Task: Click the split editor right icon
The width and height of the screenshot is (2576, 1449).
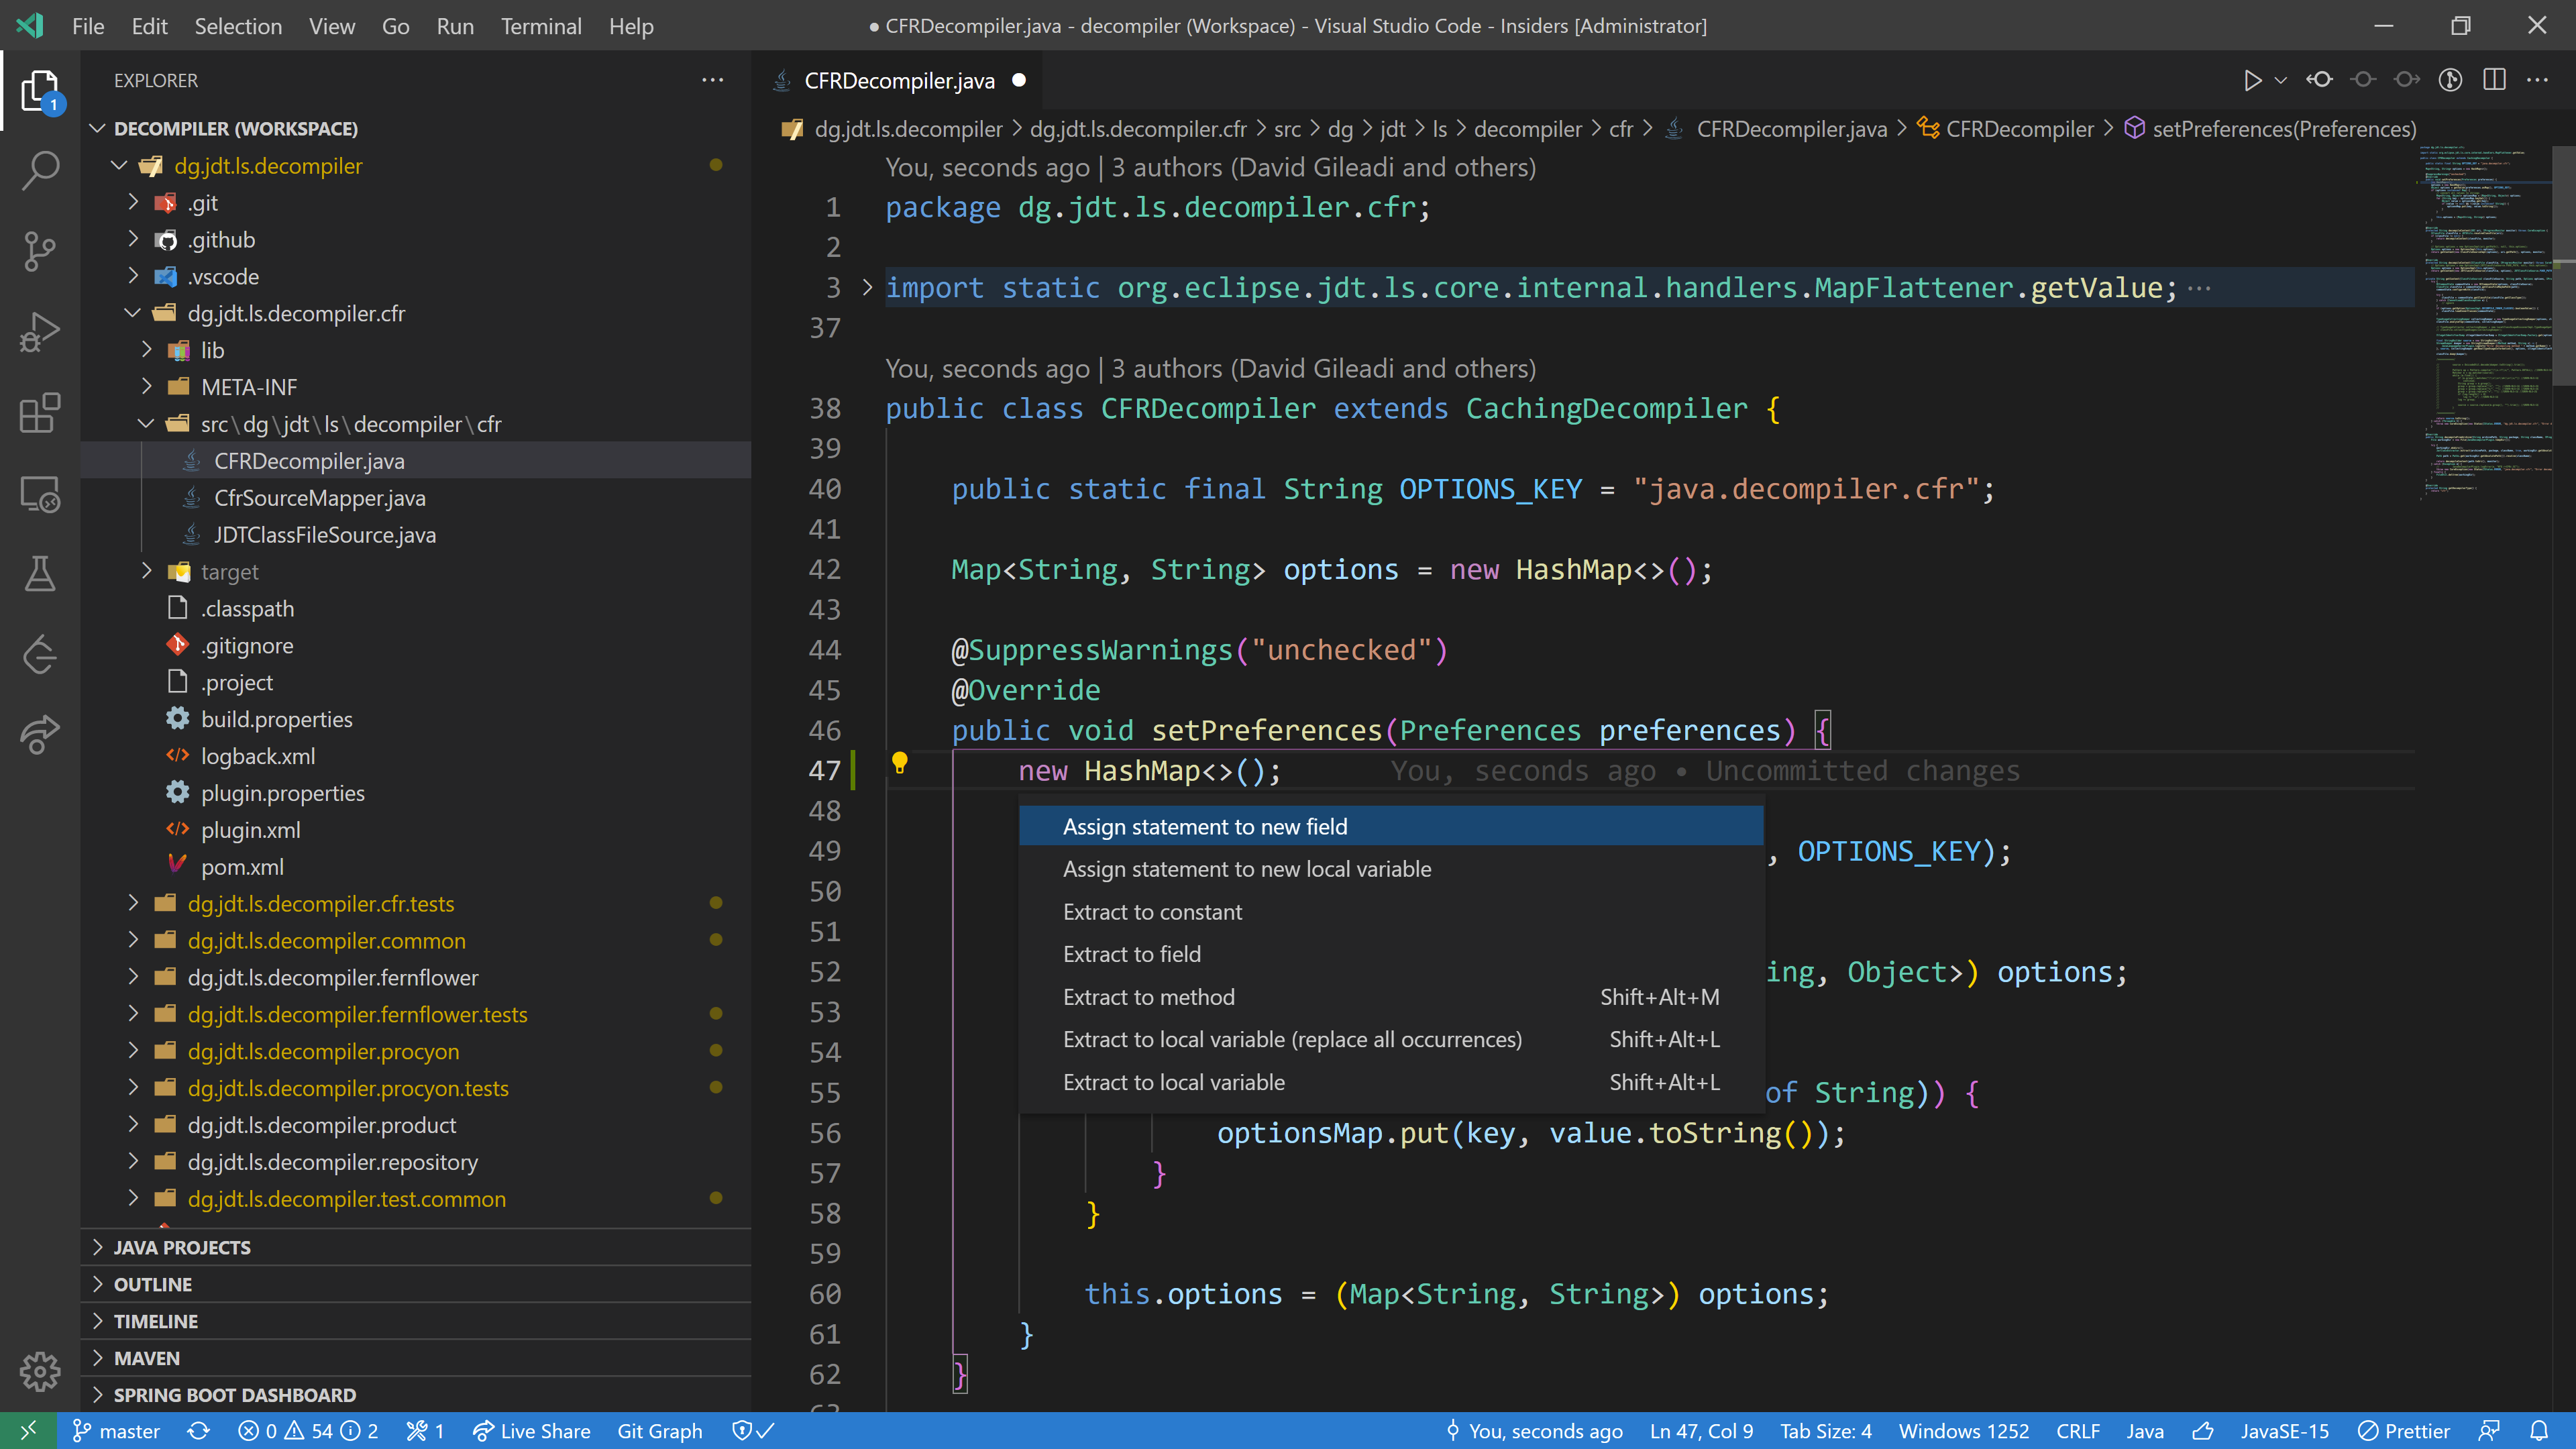Action: tap(2494, 80)
